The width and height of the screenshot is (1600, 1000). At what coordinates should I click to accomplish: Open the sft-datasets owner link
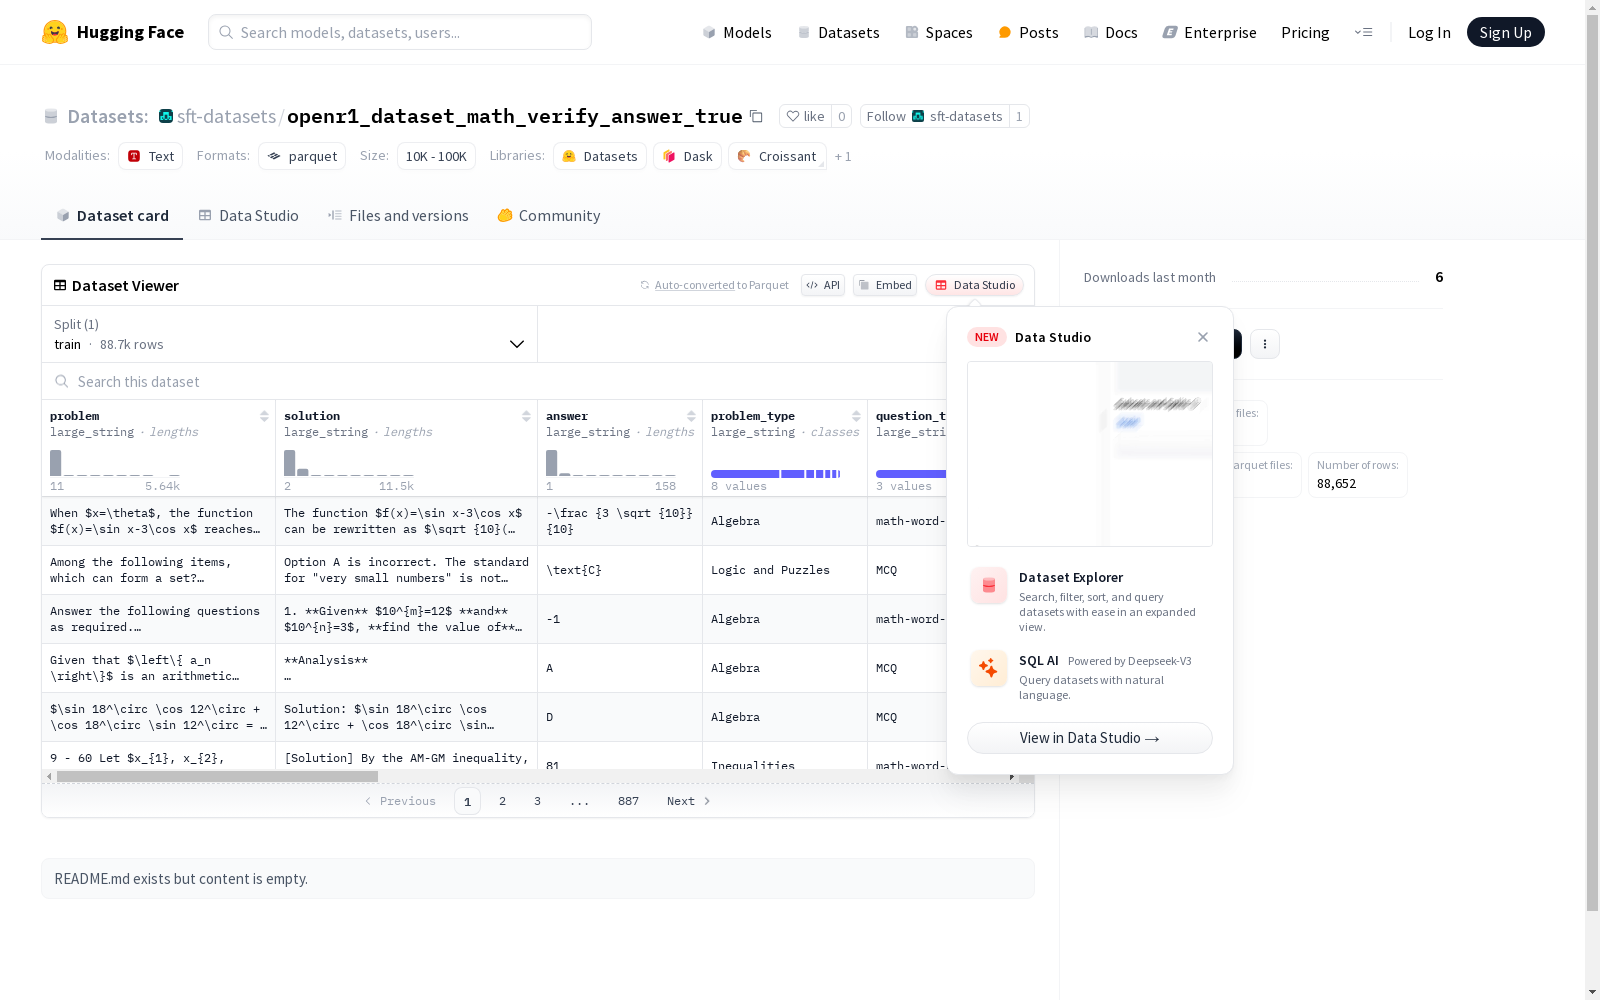pyautogui.click(x=226, y=116)
